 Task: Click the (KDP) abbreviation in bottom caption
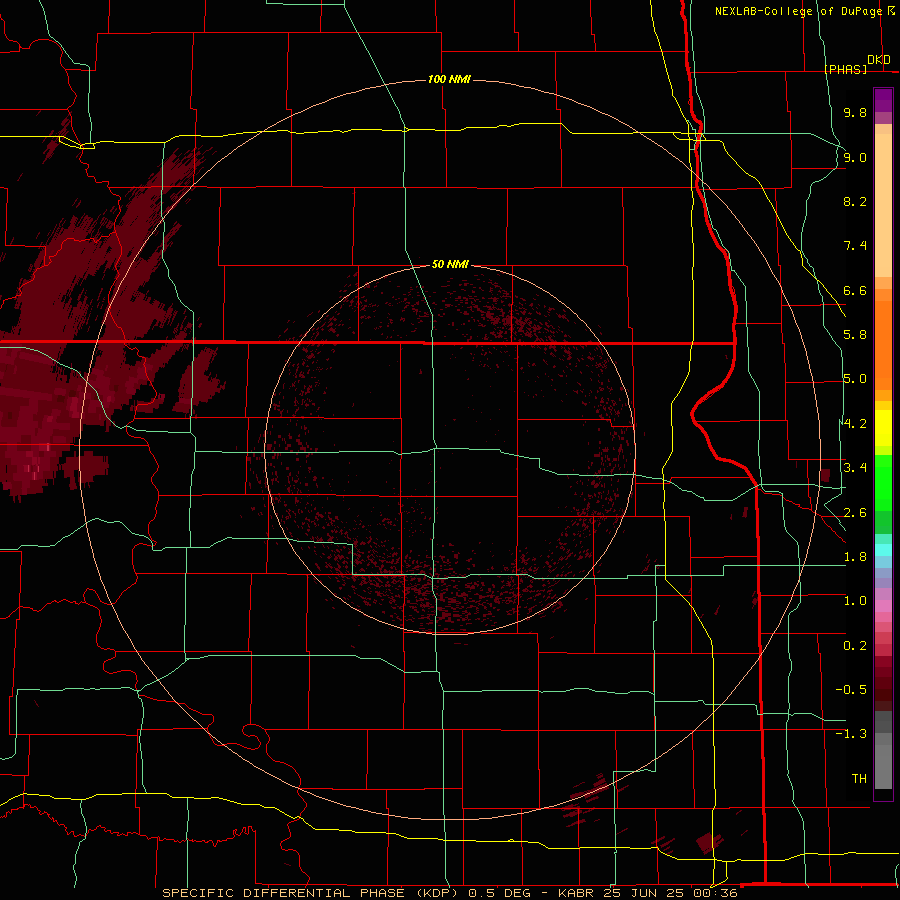pos(438,893)
